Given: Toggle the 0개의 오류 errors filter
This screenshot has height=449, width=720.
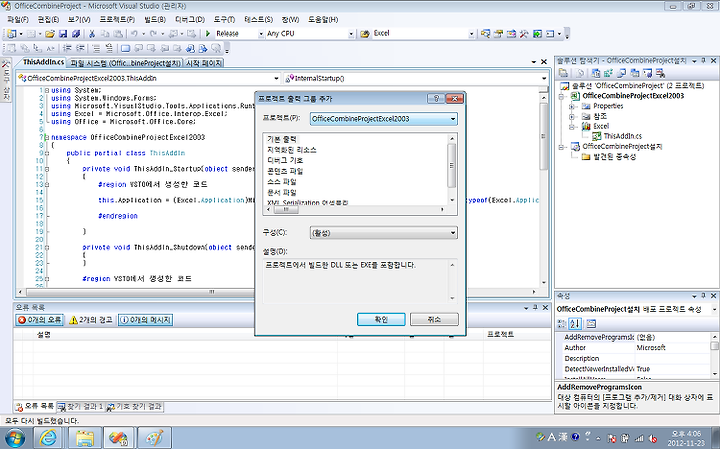Looking at the screenshot, I should coord(39,320).
